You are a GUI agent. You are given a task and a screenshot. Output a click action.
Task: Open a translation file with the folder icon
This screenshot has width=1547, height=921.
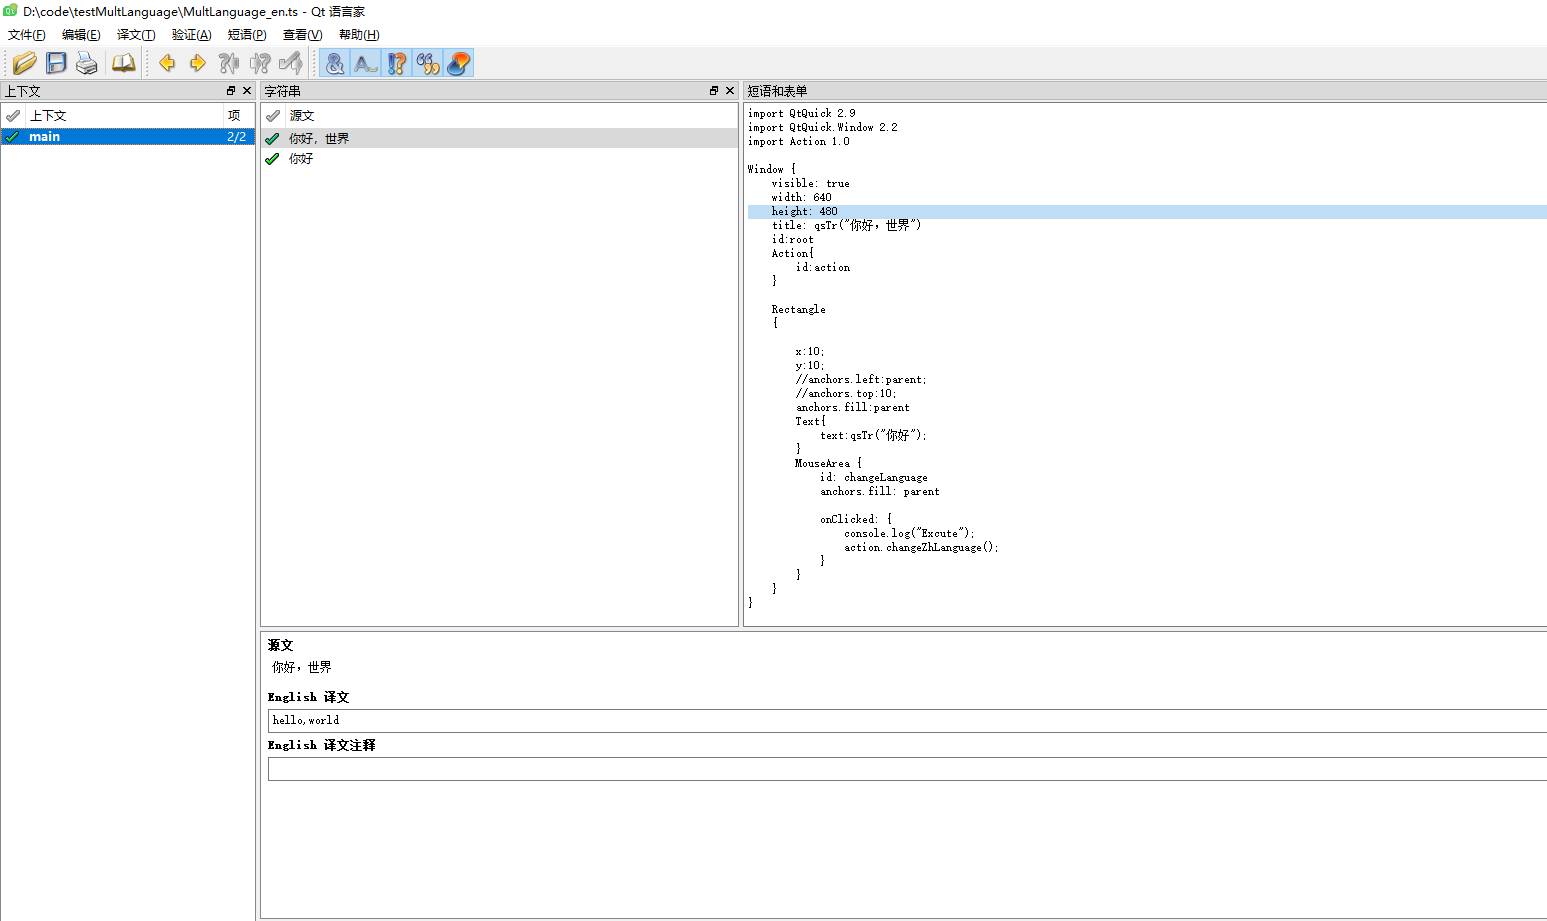tap(25, 63)
